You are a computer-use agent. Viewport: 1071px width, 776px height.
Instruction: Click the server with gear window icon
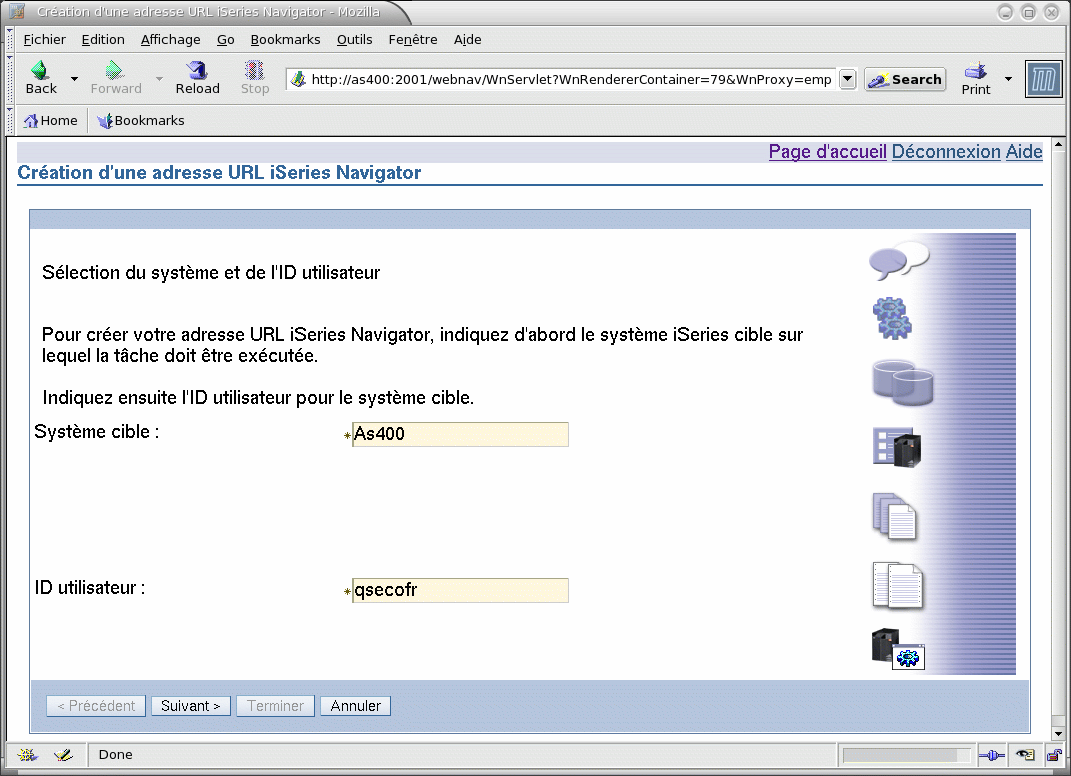[x=898, y=649]
